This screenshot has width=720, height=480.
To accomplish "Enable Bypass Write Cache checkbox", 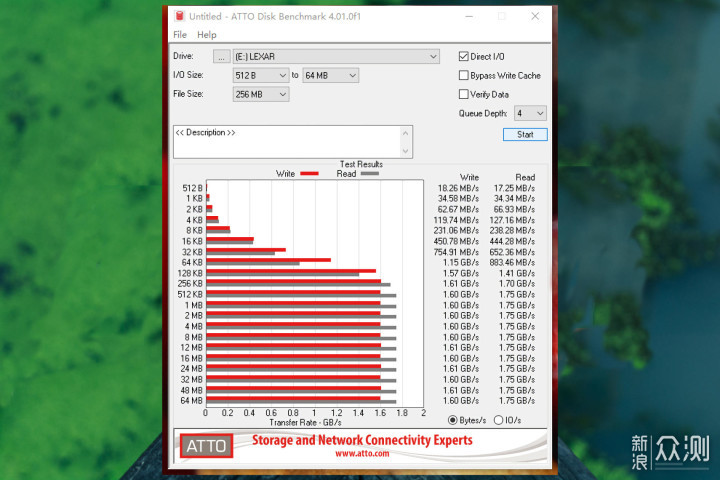I will coord(463,75).
